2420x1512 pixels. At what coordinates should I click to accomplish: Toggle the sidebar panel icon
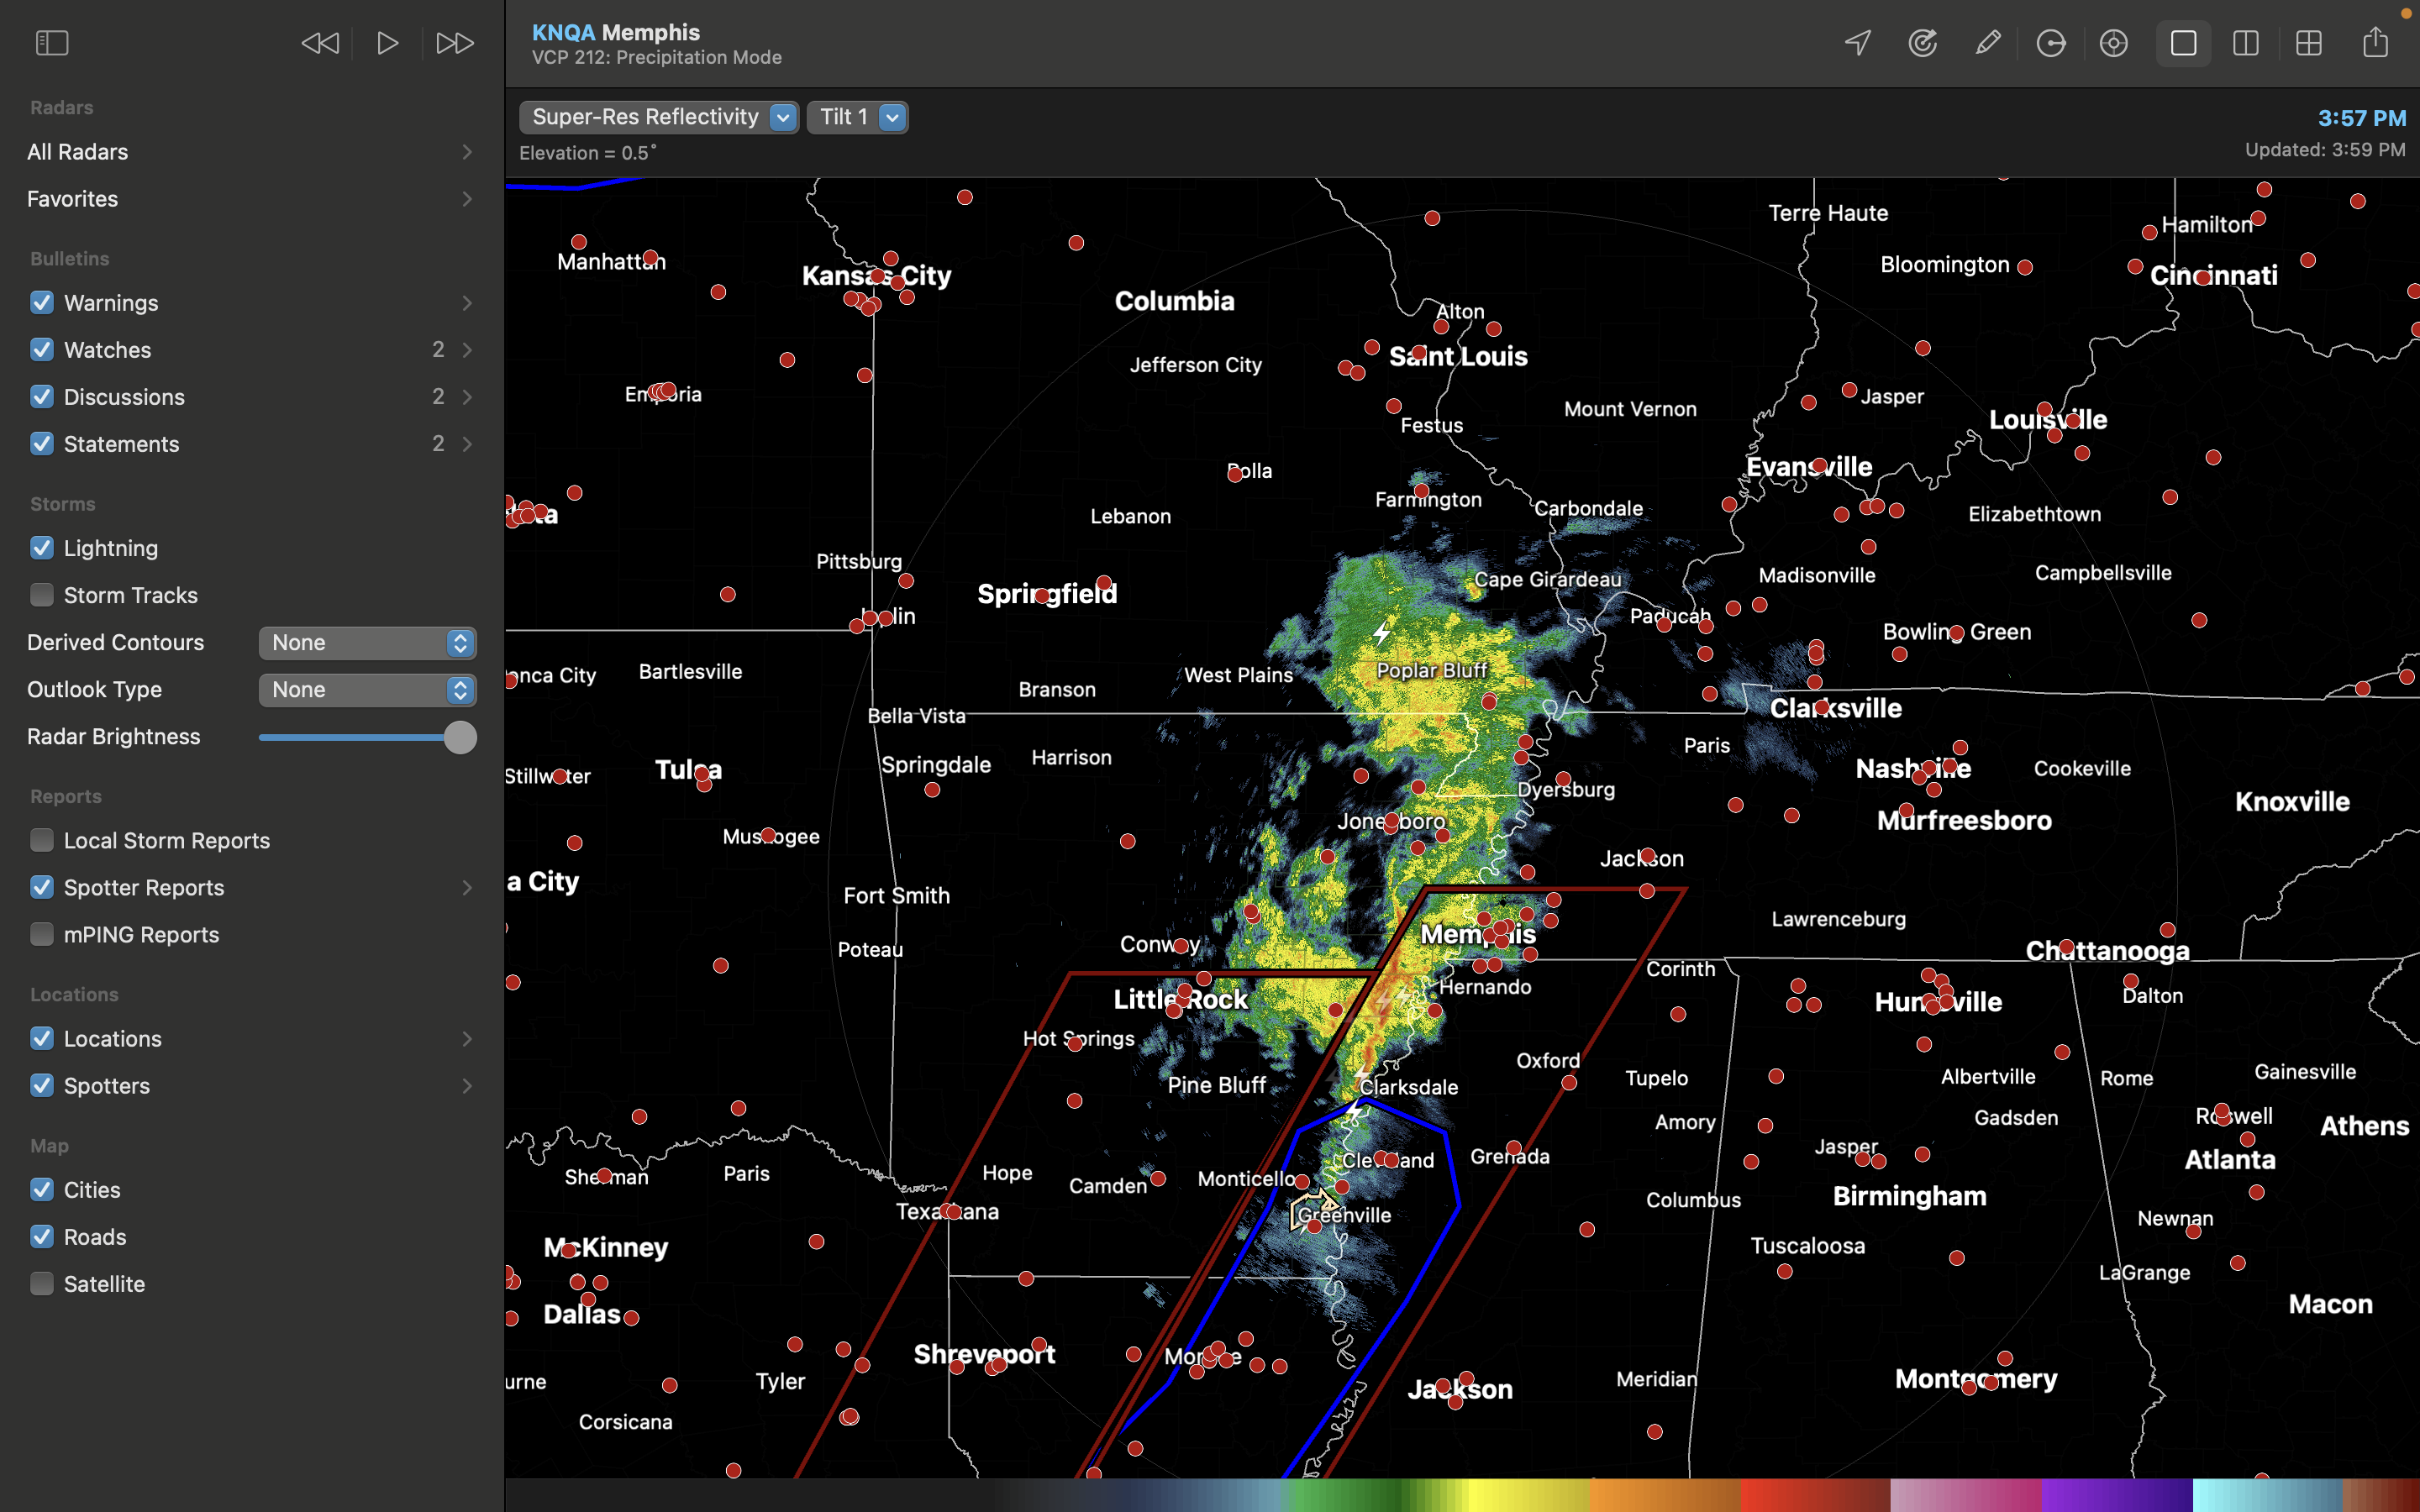(51, 43)
